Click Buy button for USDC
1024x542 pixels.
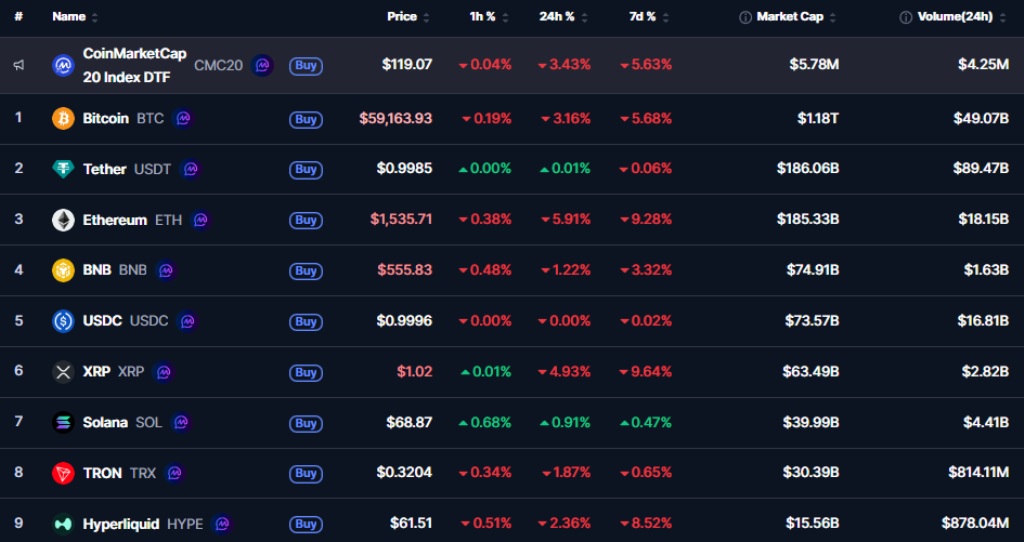(x=306, y=321)
